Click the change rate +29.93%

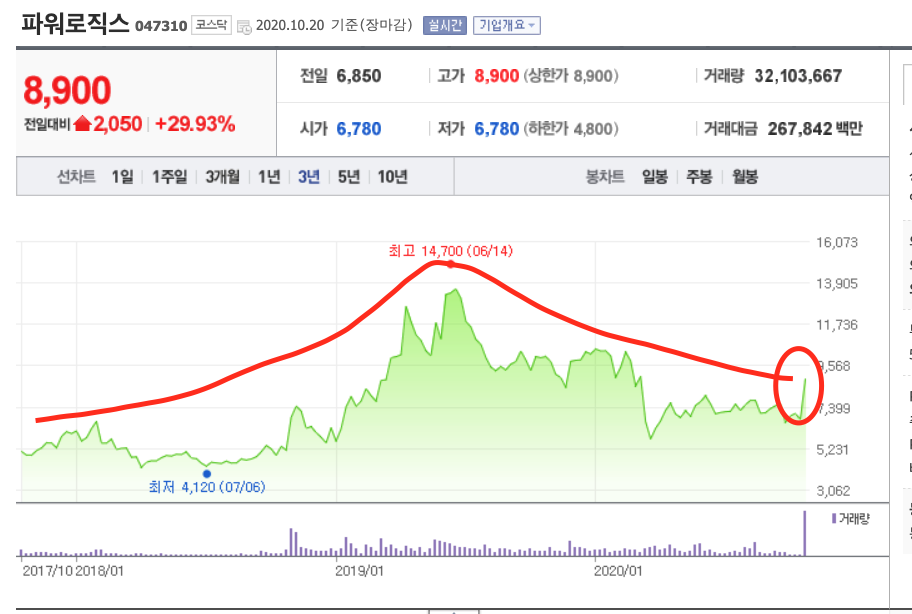pos(195,124)
